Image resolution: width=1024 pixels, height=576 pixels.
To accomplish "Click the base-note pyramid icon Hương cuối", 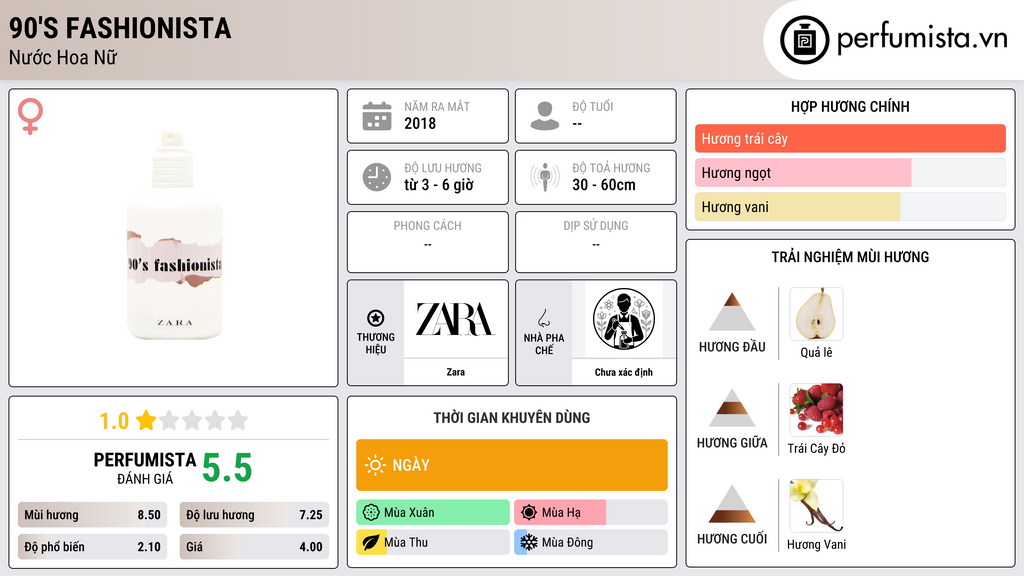I will [x=732, y=504].
